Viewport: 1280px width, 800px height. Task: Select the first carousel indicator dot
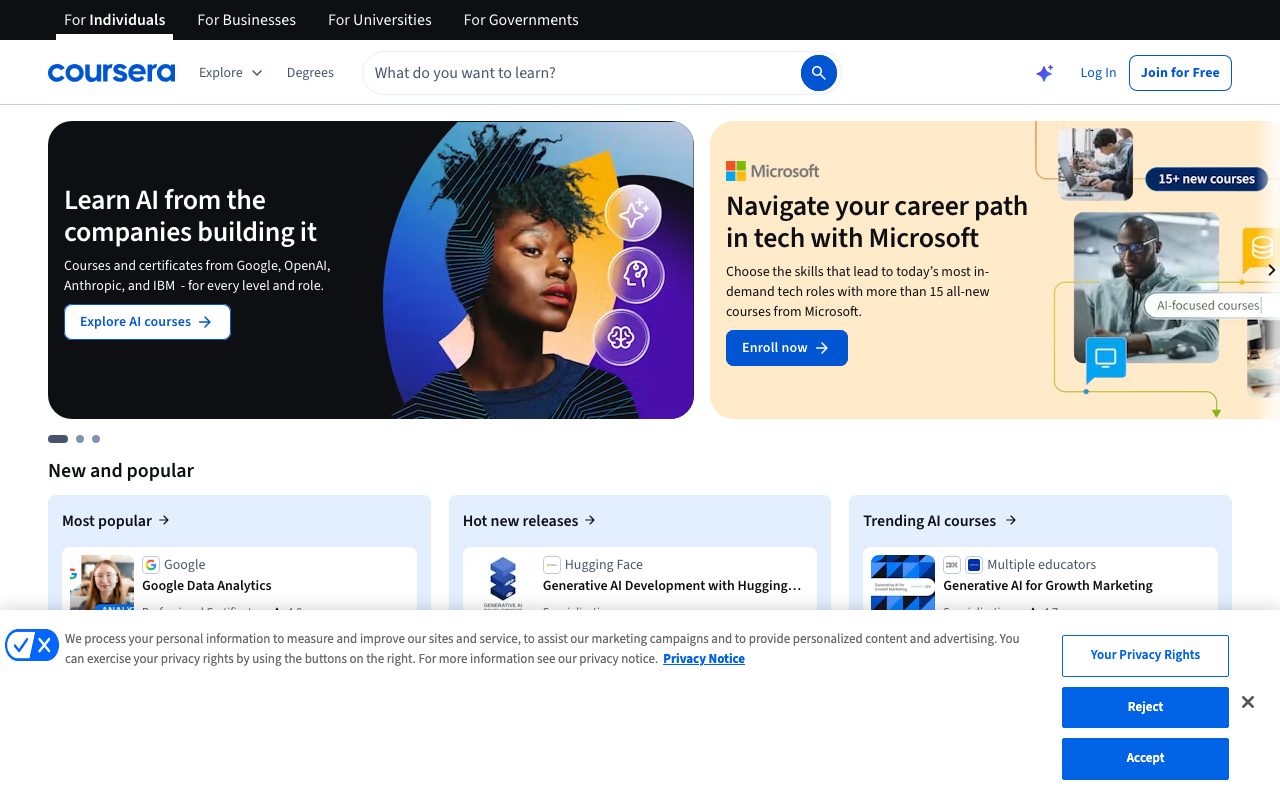coord(58,439)
